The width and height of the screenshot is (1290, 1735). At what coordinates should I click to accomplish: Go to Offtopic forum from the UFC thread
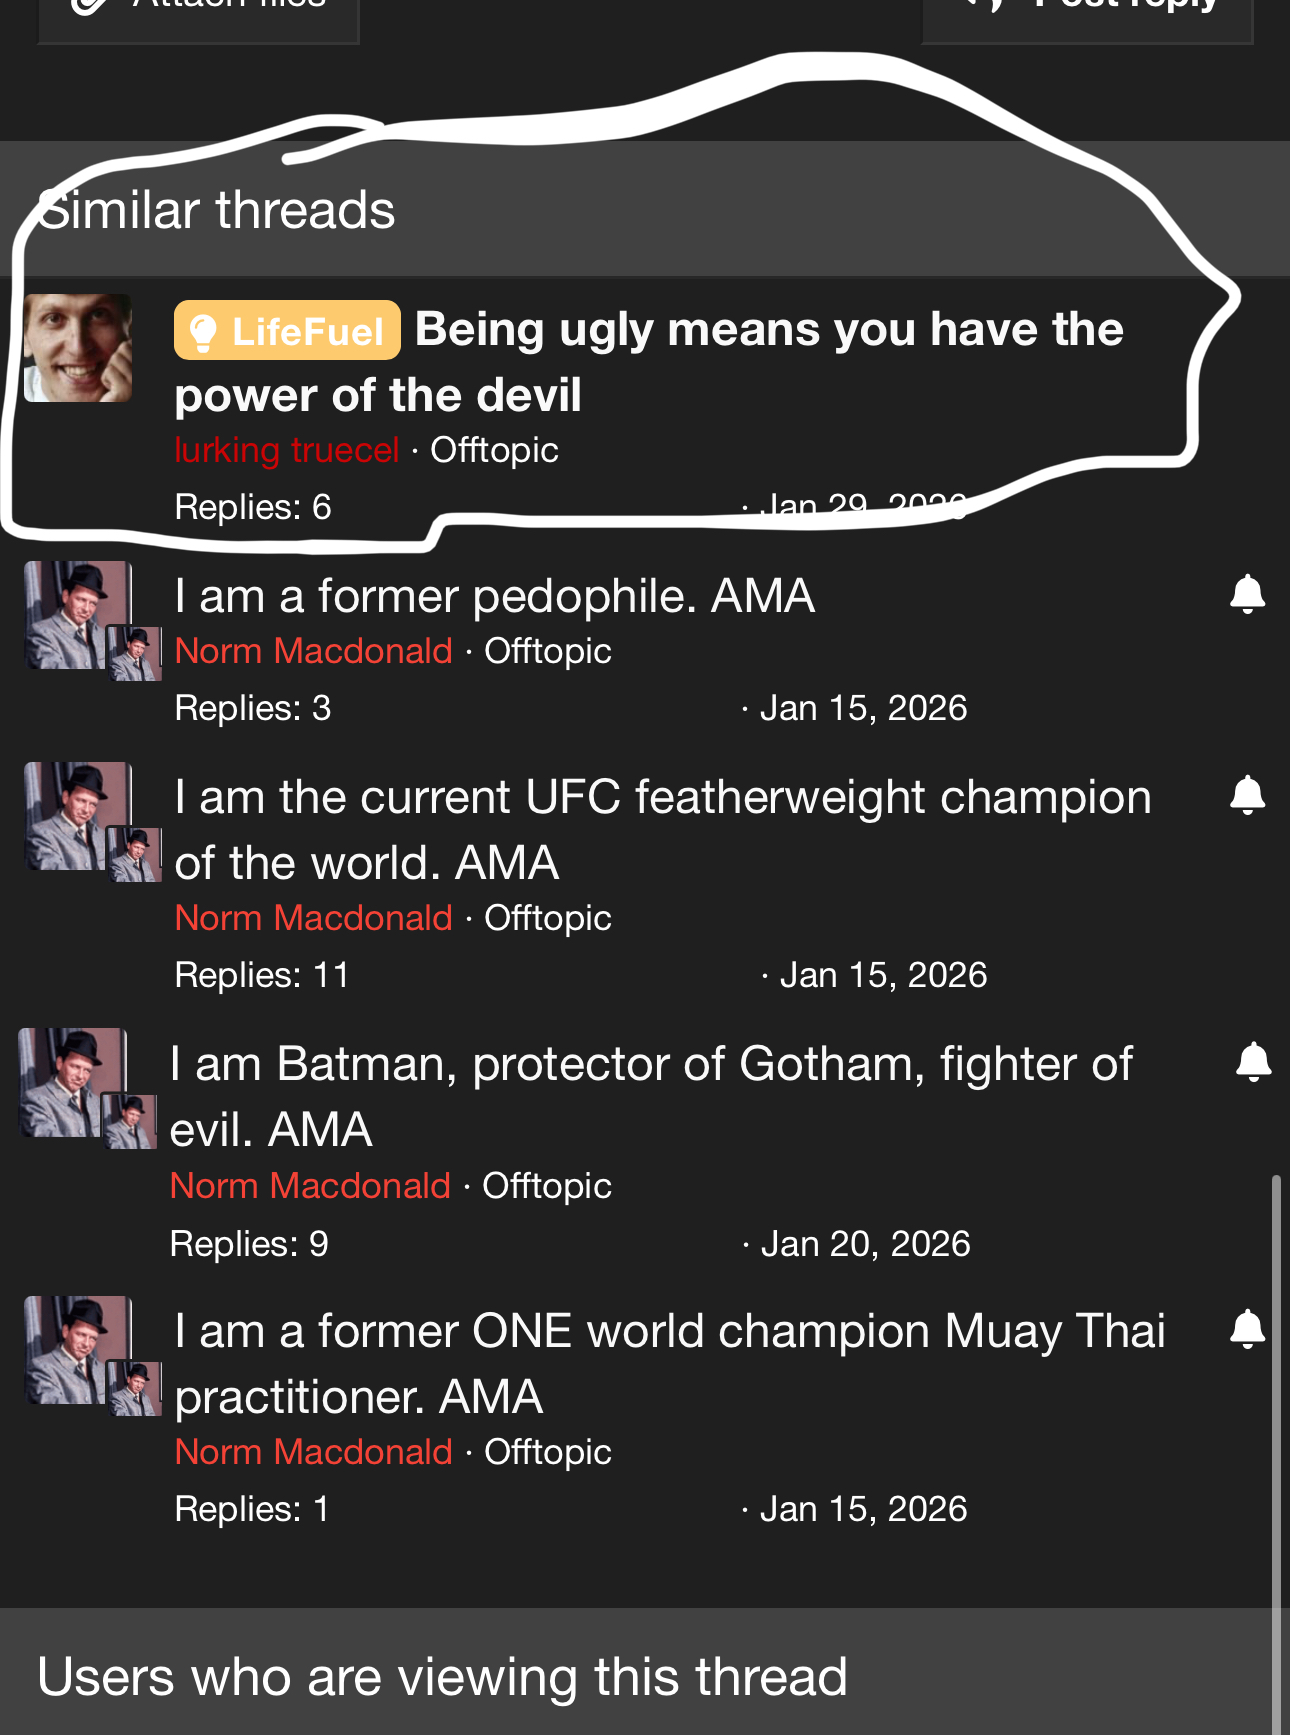click(x=547, y=918)
